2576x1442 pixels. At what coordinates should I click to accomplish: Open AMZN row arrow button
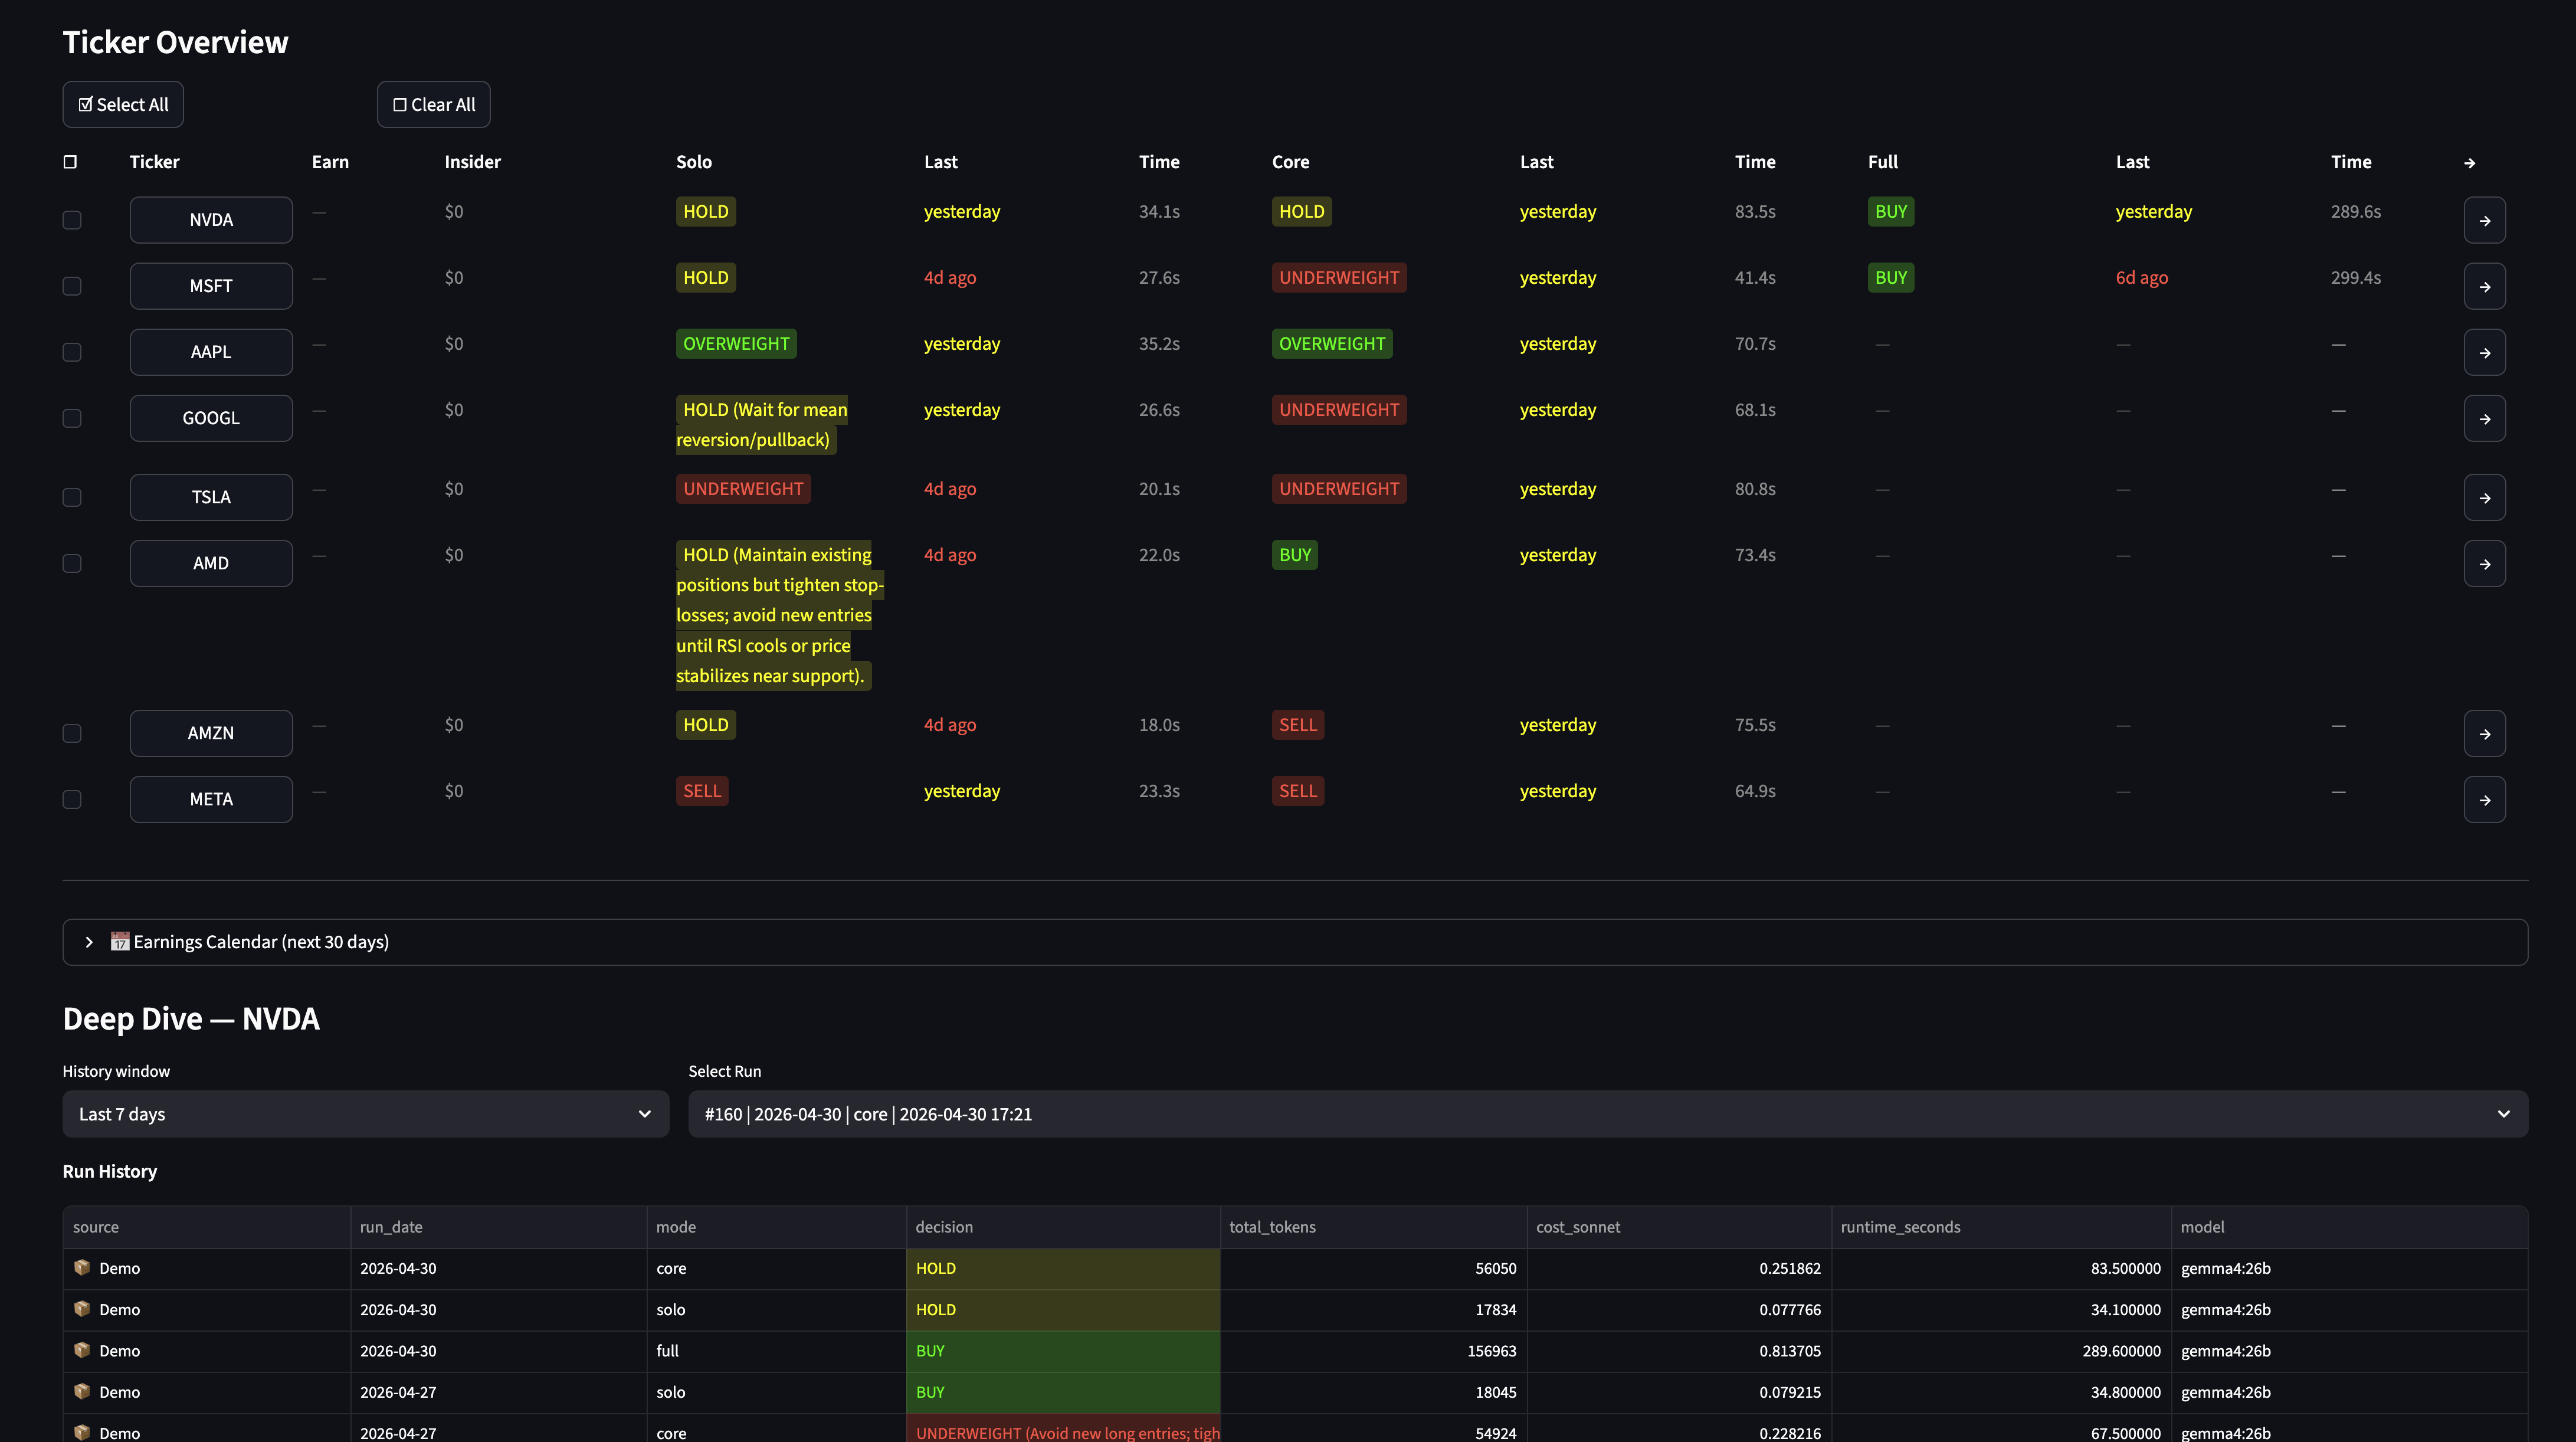(x=2484, y=733)
